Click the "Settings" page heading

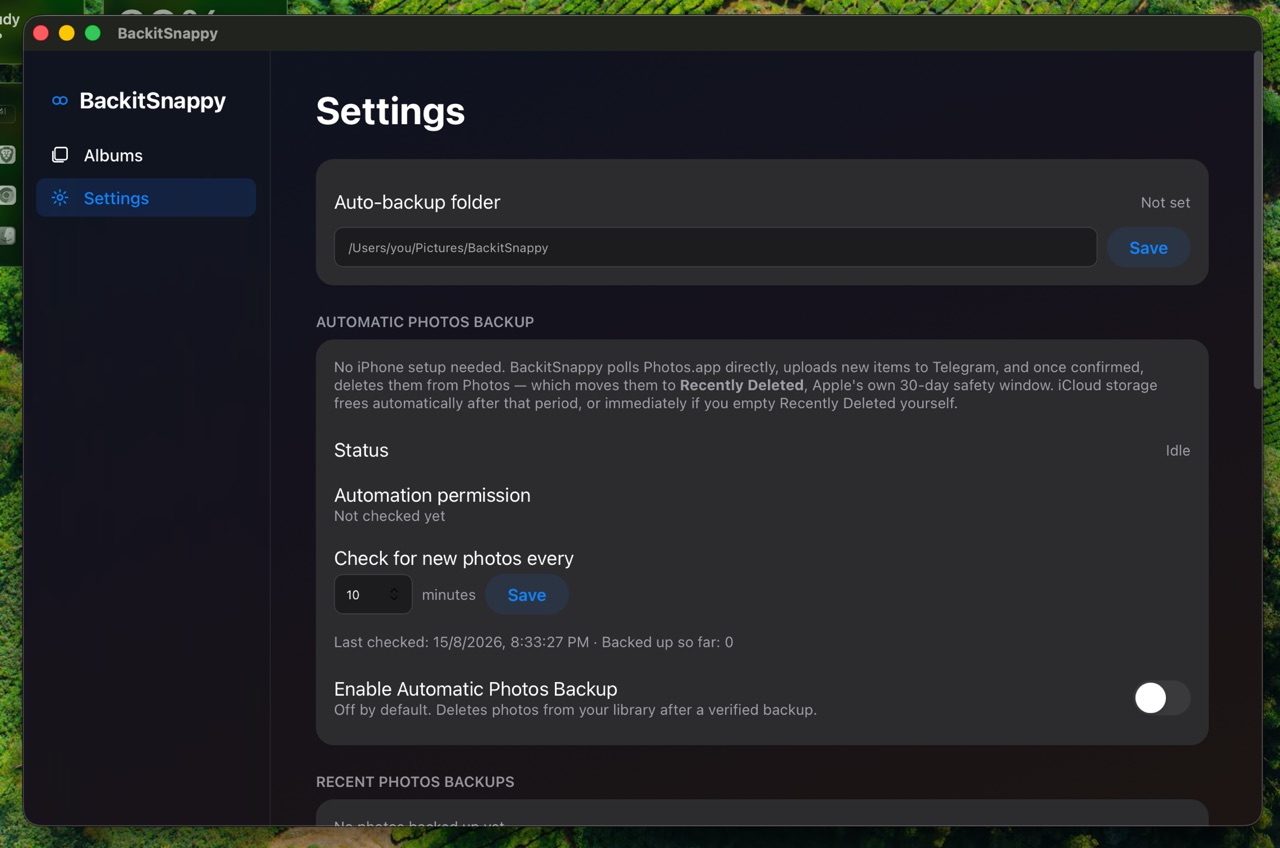point(390,111)
